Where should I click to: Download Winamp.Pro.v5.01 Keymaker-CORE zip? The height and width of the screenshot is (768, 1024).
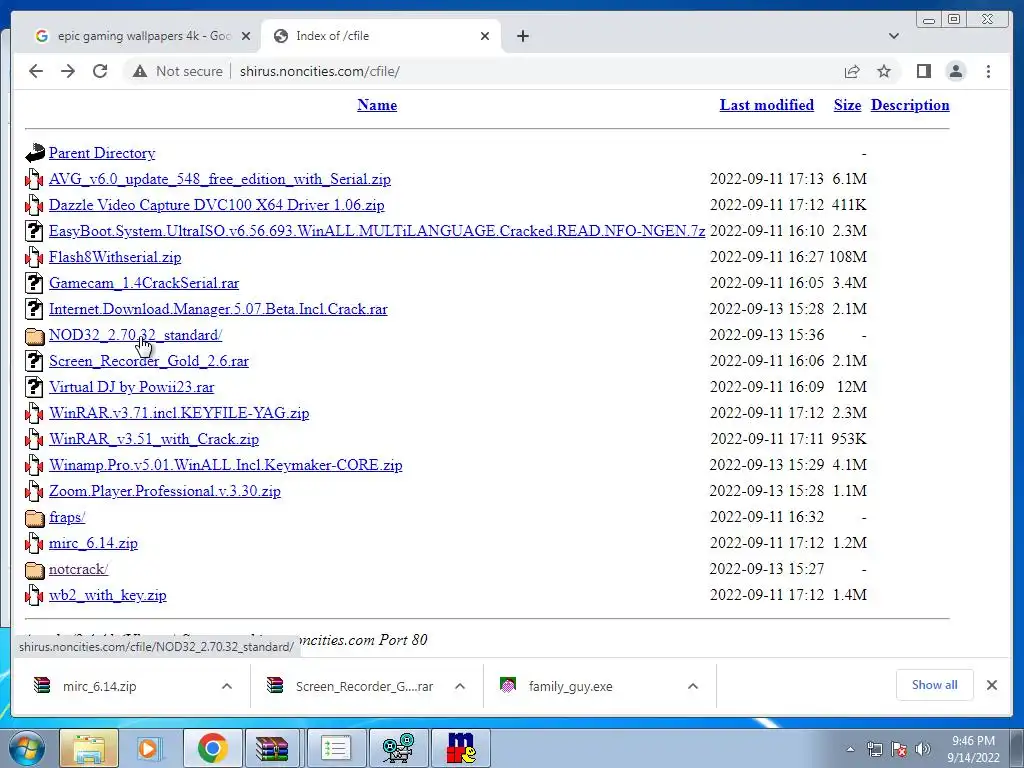(x=225, y=465)
